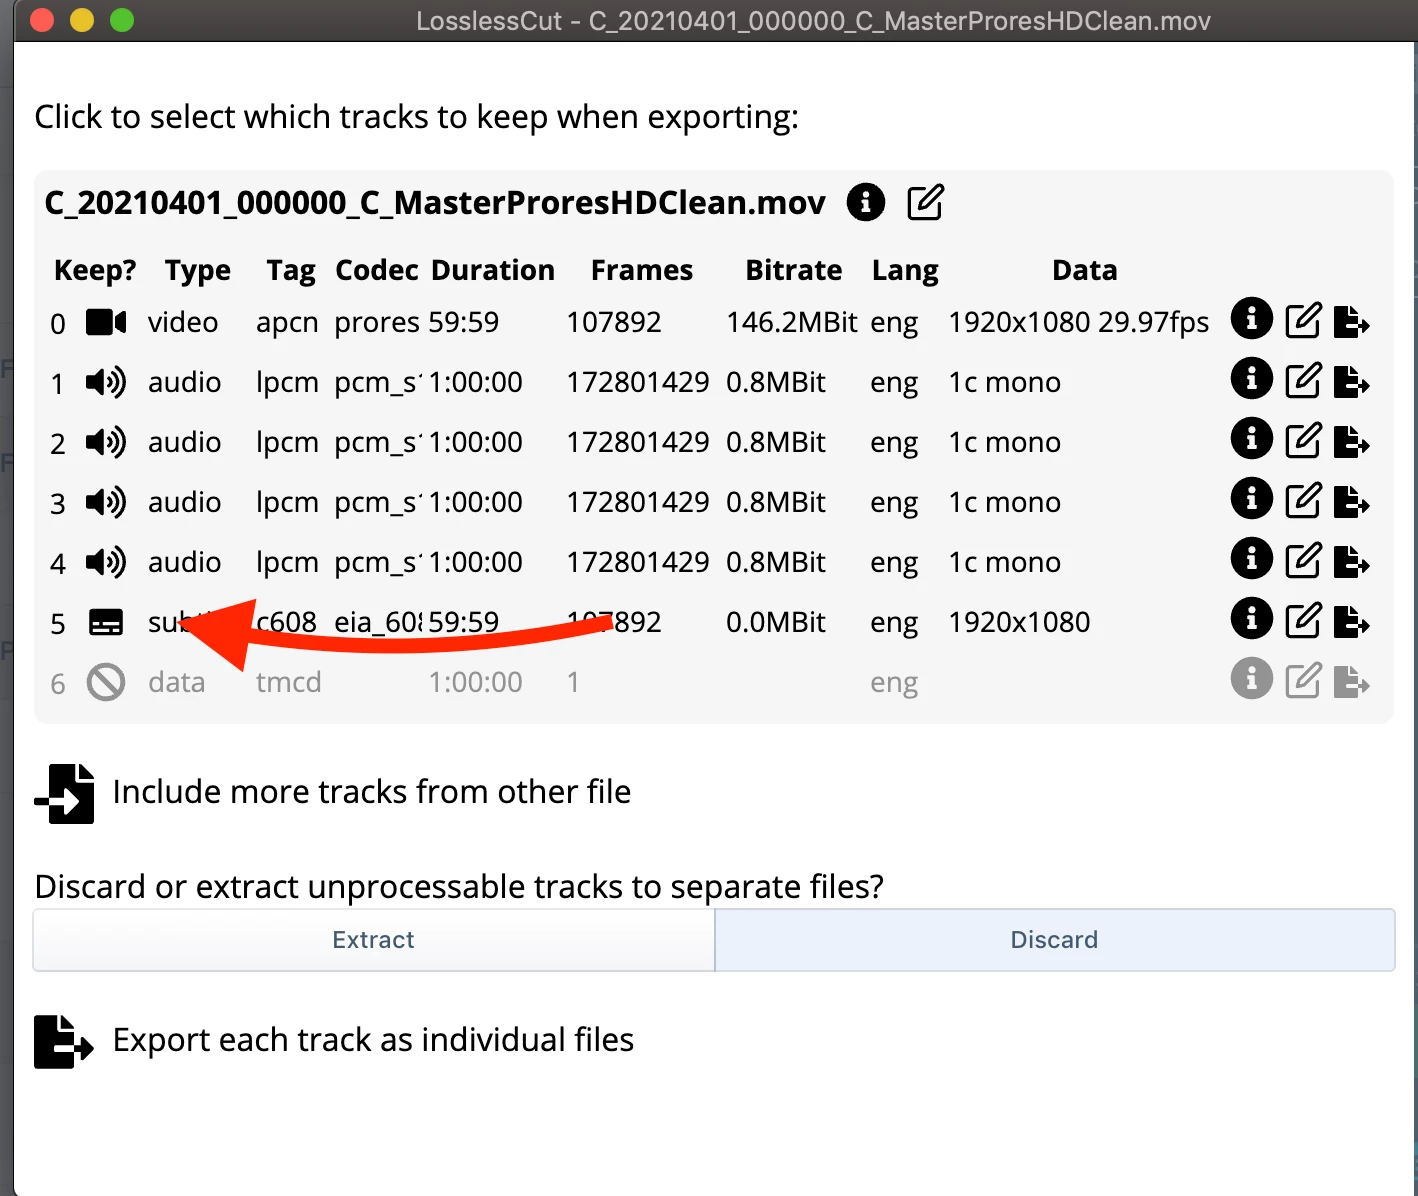This screenshot has width=1418, height=1196.
Task: Click Export each track as individual files
Action: pyautogui.click(x=373, y=1040)
